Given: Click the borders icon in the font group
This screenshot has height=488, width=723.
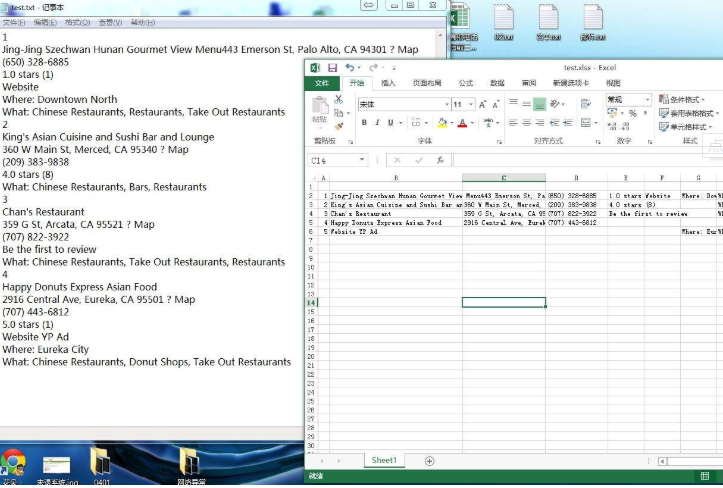Looking at the screenshot, I should click(x=416, y=123).
